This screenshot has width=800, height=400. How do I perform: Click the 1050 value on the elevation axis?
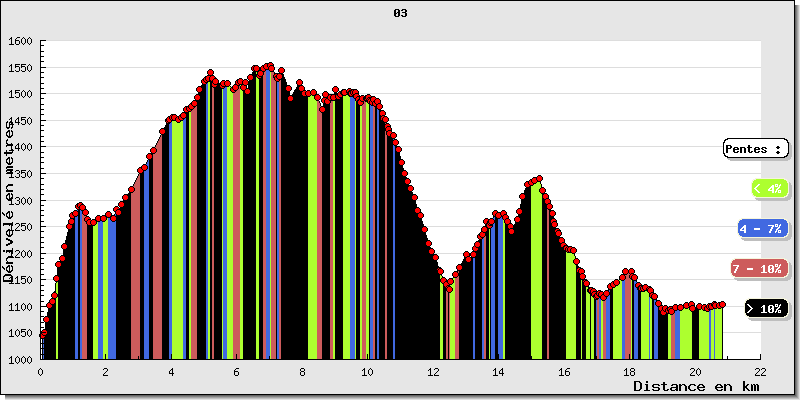(20, 333)
